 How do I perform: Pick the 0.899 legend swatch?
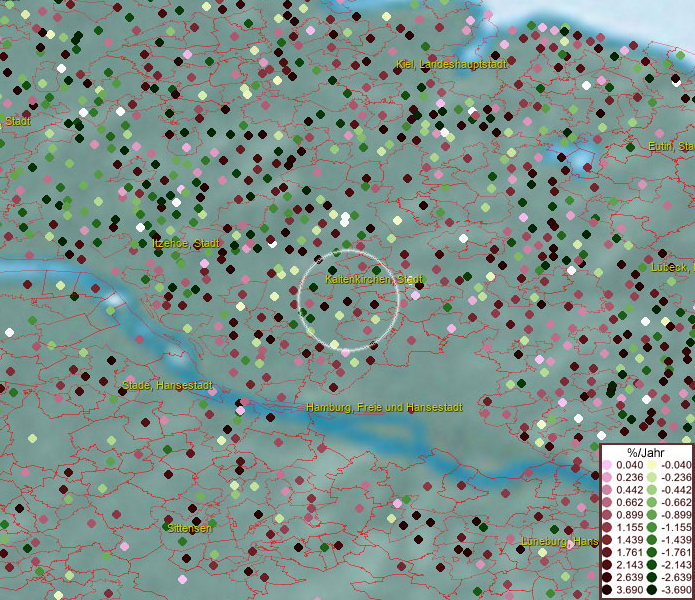[607, 515]
